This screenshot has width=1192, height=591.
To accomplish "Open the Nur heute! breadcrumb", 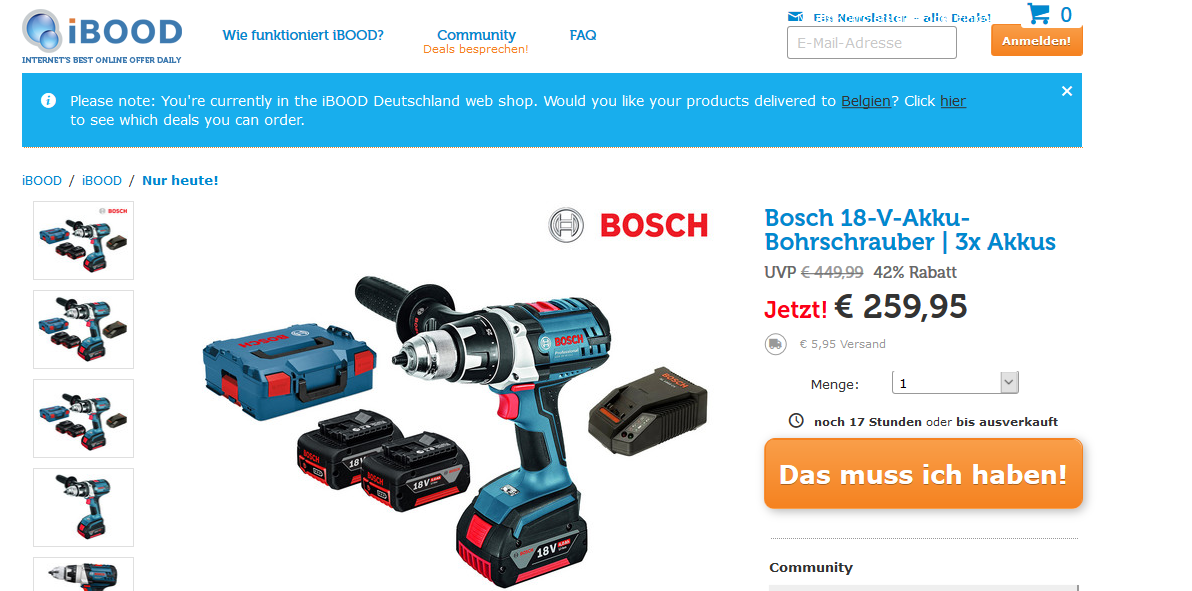I will [180, 181].
